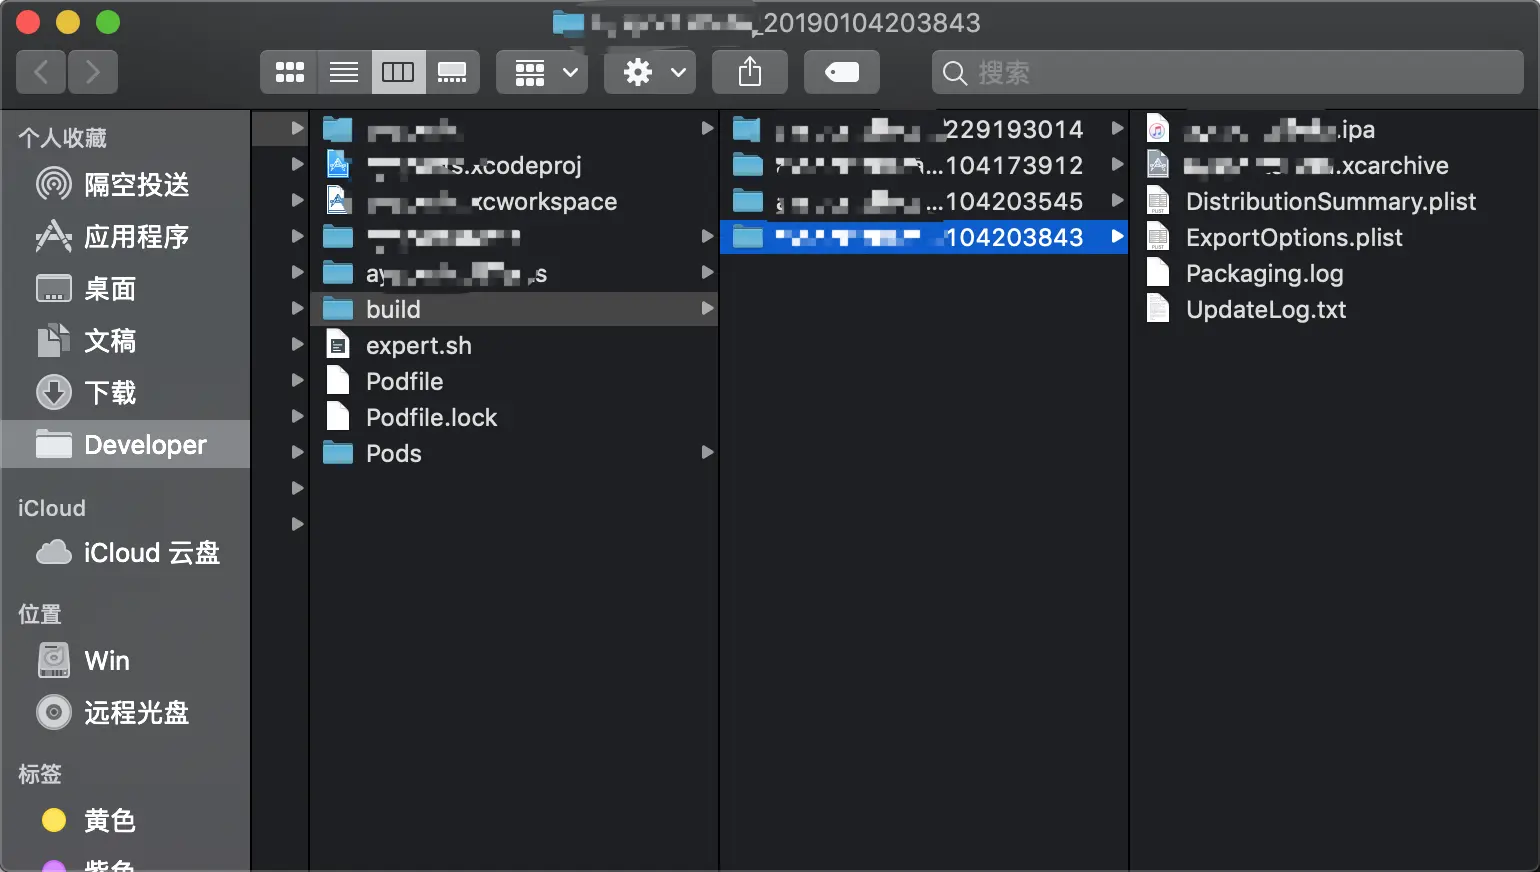This screenshot has height=872, width=1540.
Task: Expand arrow for folder ending 104203545
Action: (x=1117, y=201)
